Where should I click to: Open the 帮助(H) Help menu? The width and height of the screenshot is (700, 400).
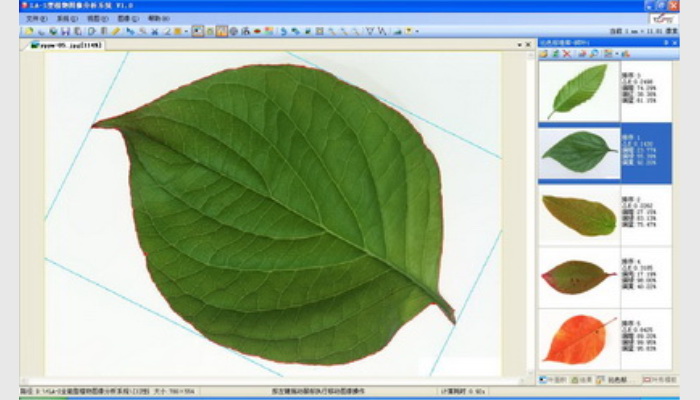pos(158,18)
